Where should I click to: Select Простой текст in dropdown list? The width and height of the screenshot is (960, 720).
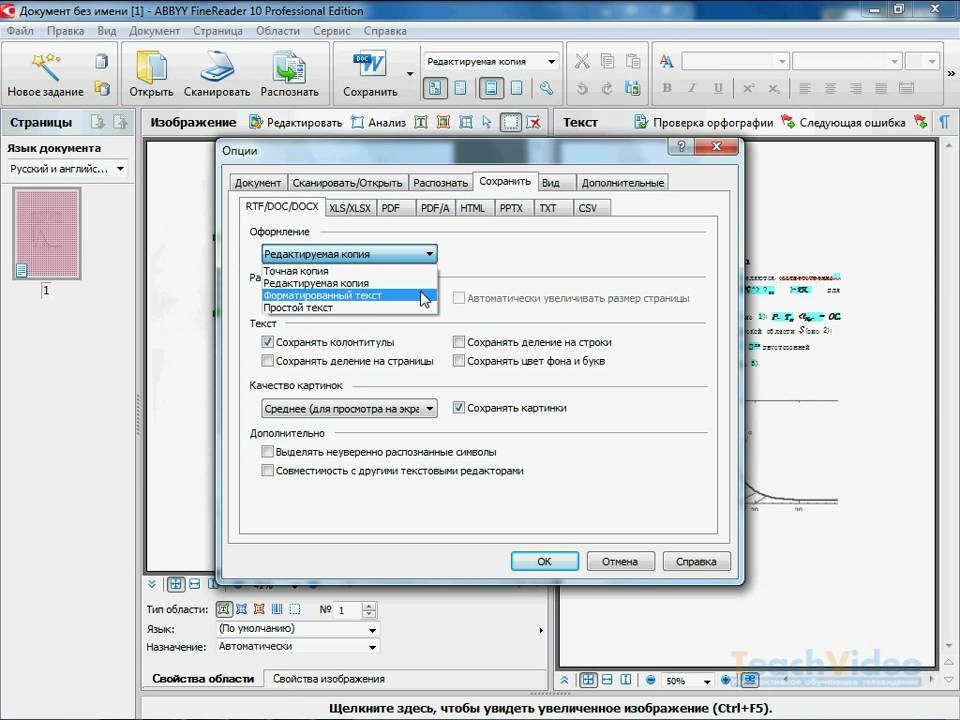[x=350, y=307]
